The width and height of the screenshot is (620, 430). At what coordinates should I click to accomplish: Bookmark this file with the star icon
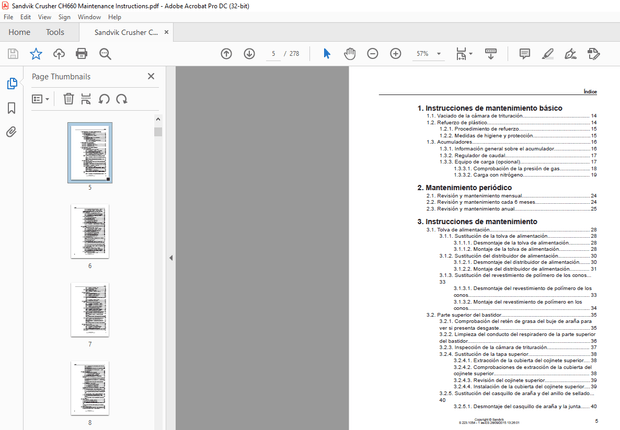point(36,53)
